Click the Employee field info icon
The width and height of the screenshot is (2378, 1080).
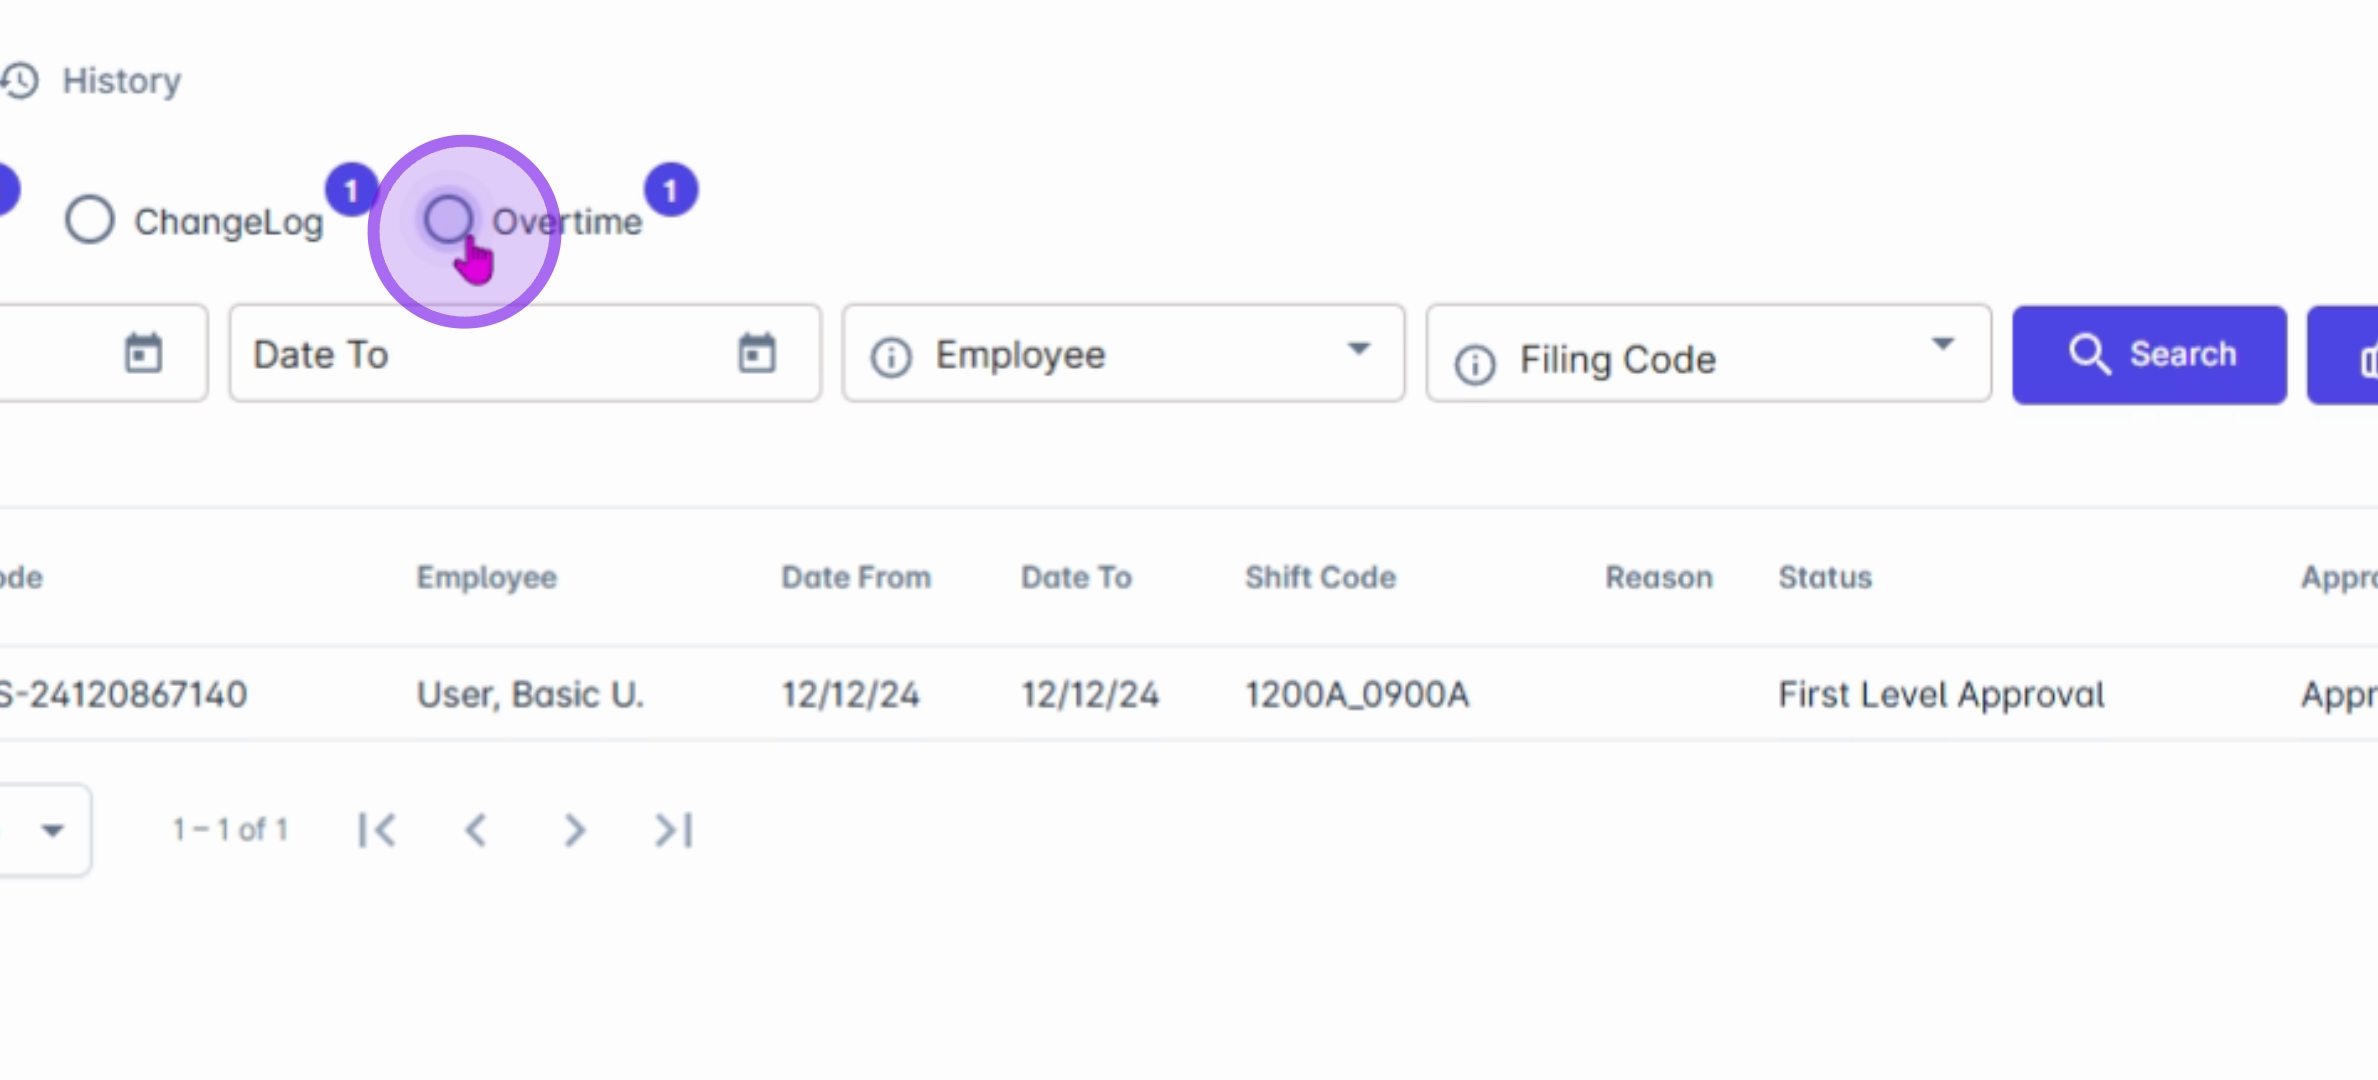(890, 357)
